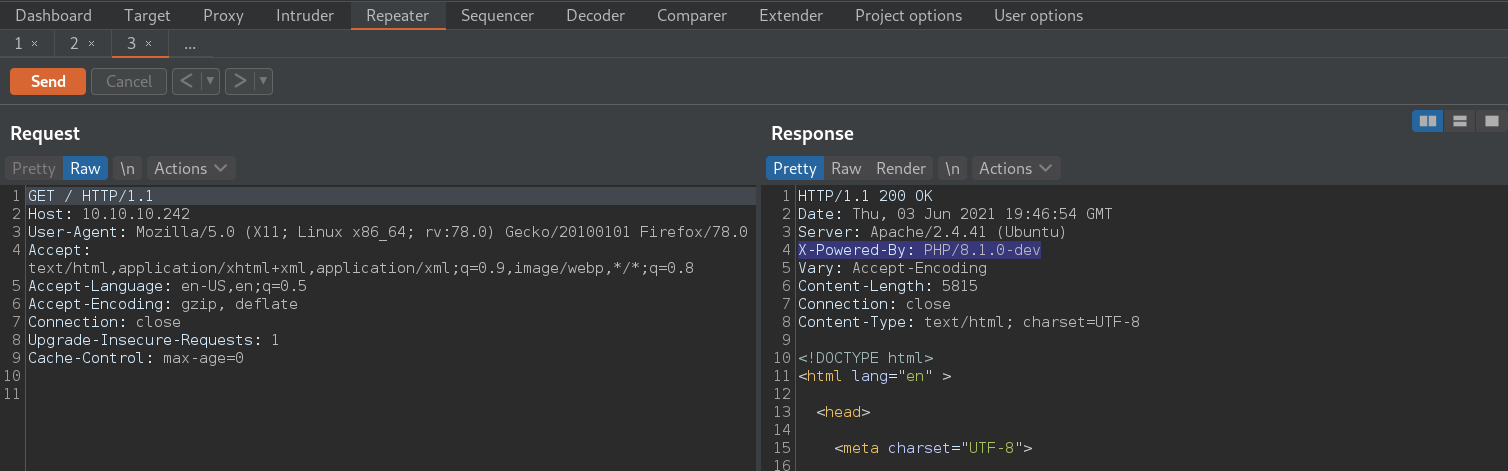Open the Comparer tab
The width and height of the screenshot is (1508, 471).
[x=692, y=15]
